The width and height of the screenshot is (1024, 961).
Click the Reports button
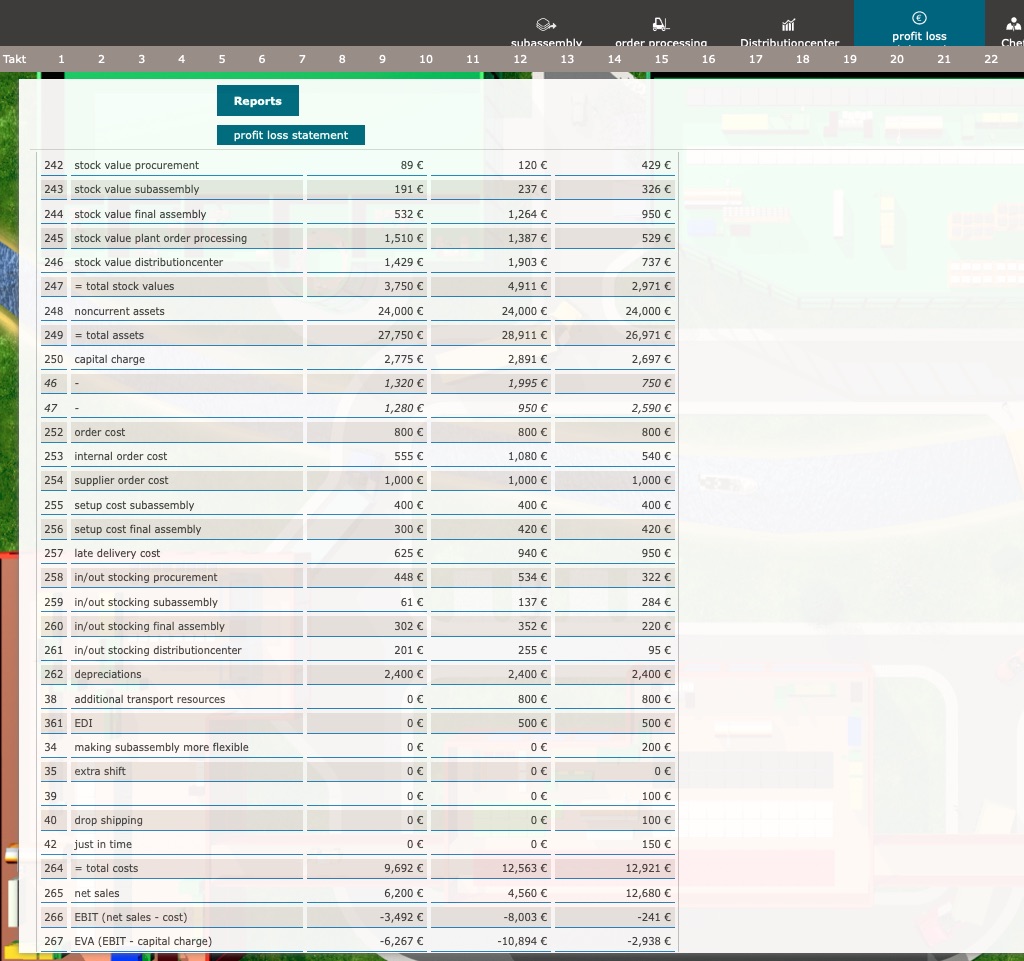257,101
